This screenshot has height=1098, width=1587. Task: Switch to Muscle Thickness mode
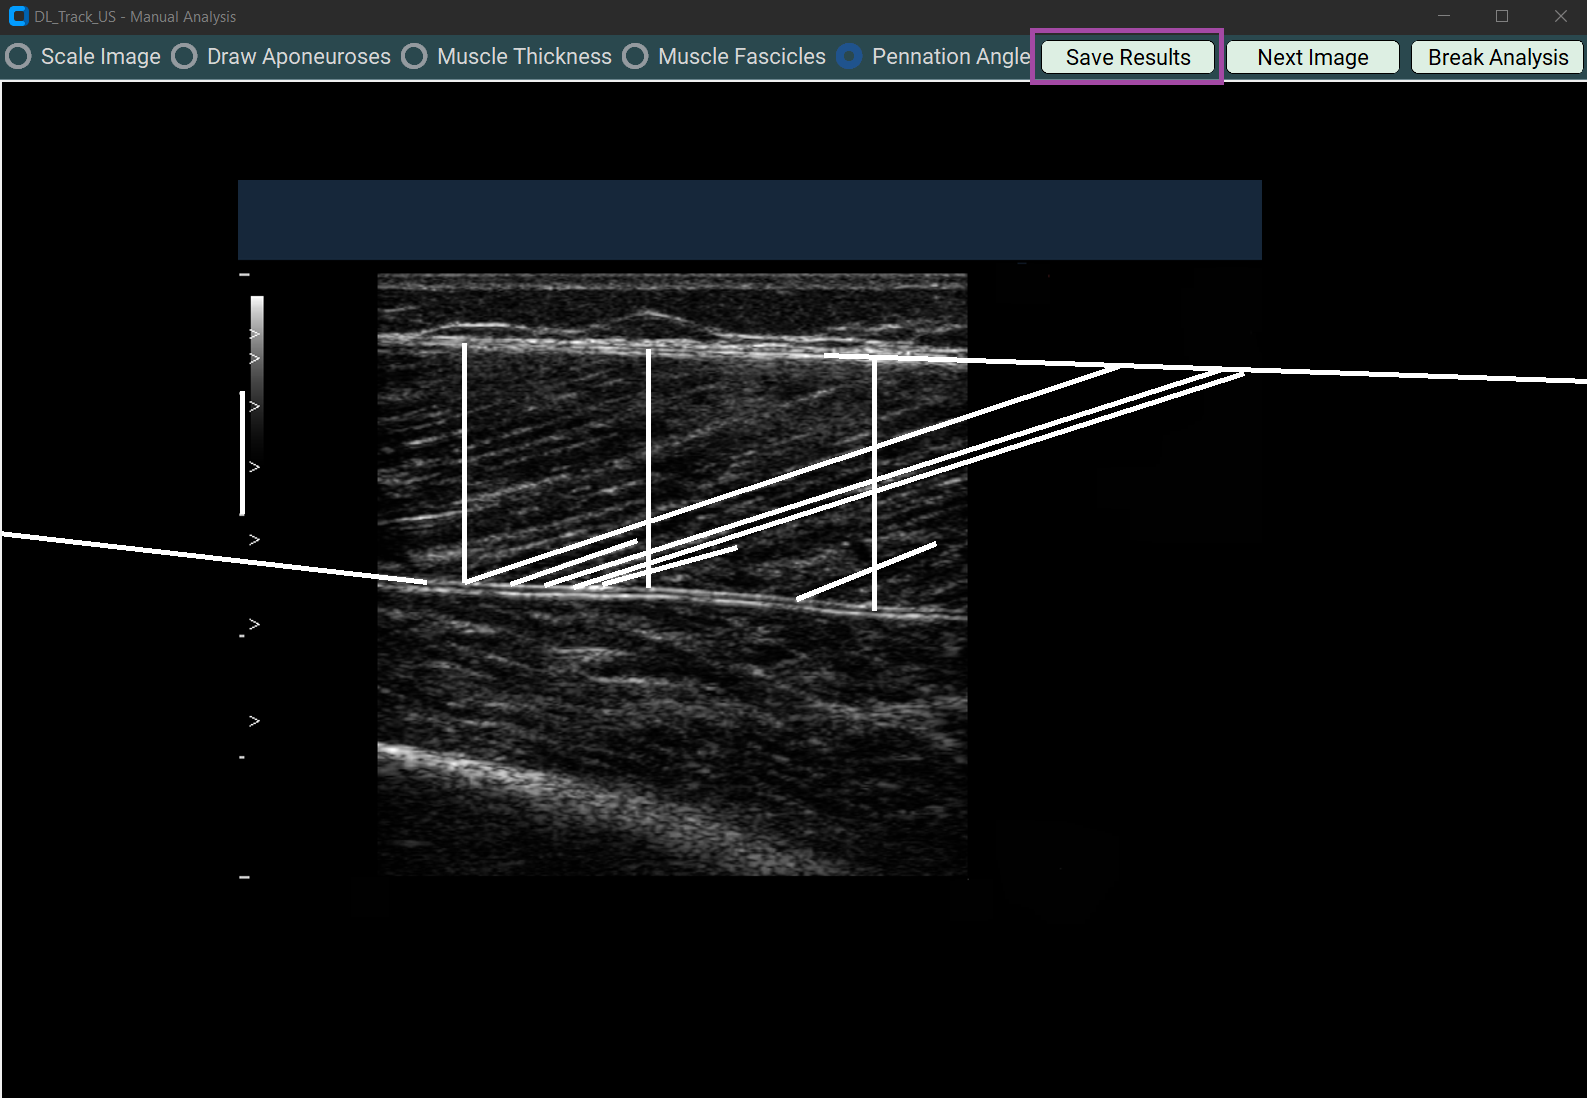(x=414, y=57)
